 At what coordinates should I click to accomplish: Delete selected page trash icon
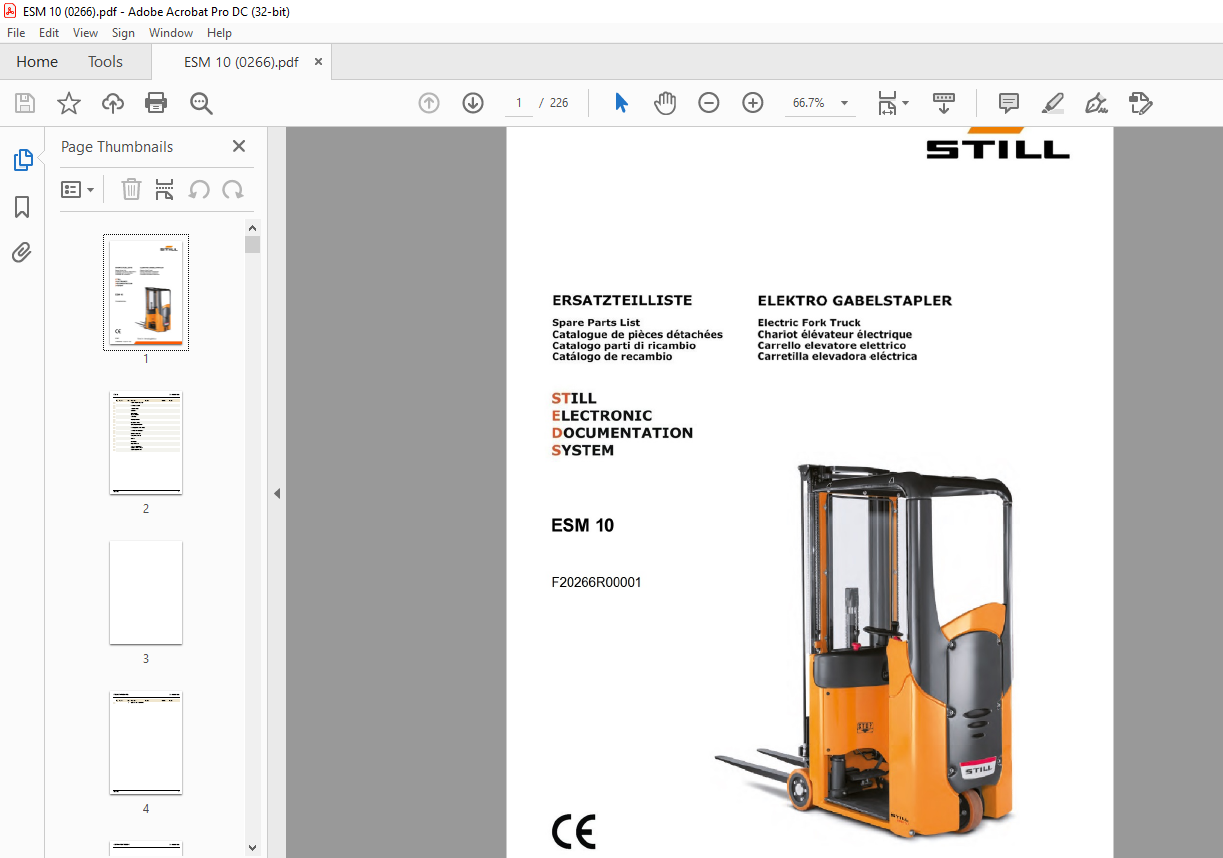(x=131, y=189)
